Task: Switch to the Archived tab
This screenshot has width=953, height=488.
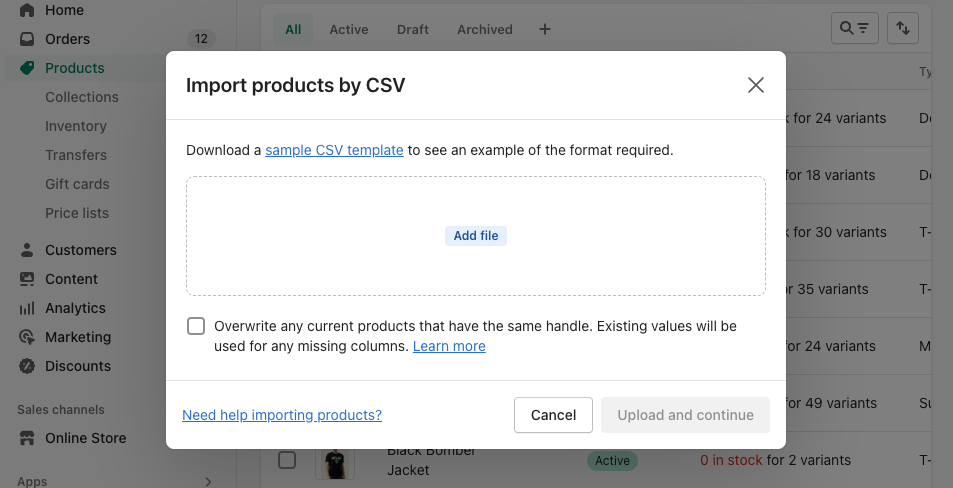Action: (x=485, y=29)
